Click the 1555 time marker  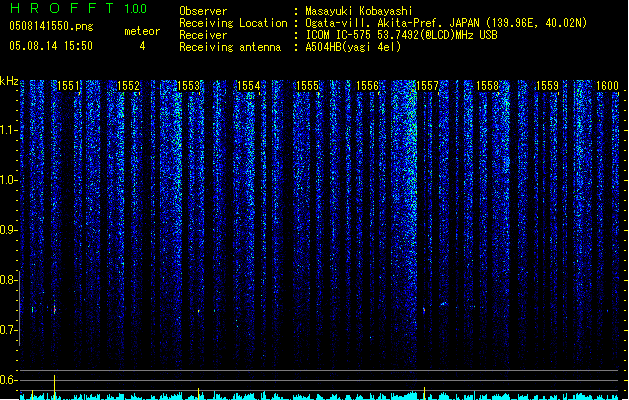pos(307,86)
